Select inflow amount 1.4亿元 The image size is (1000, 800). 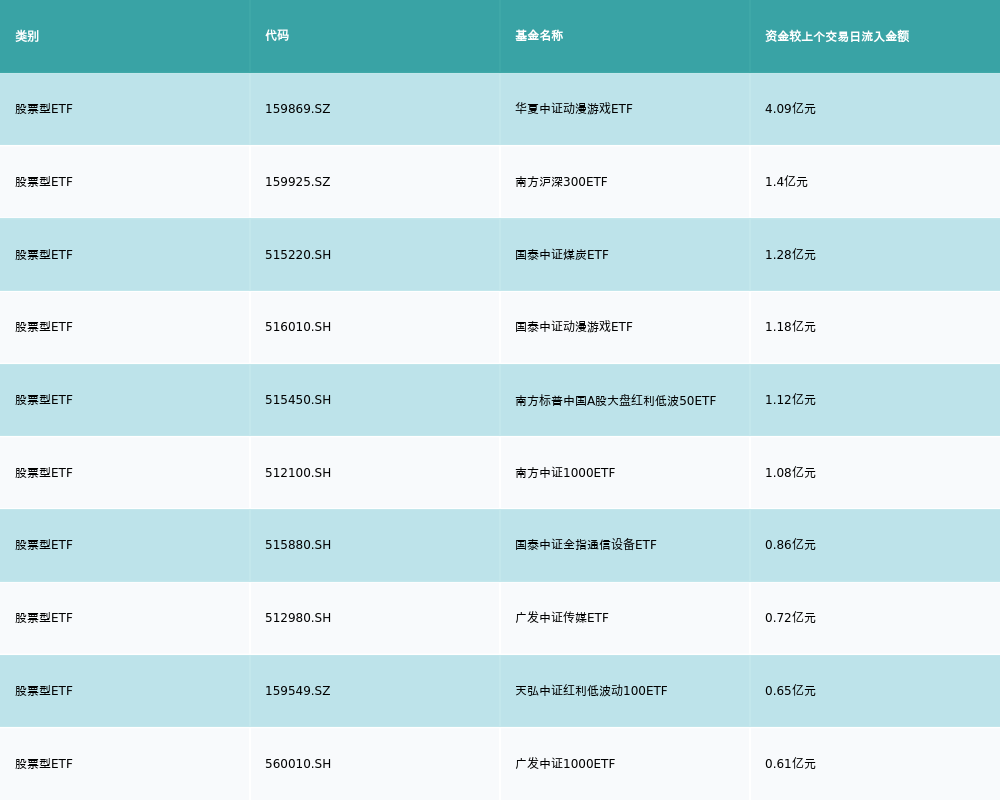pos(786,182)
